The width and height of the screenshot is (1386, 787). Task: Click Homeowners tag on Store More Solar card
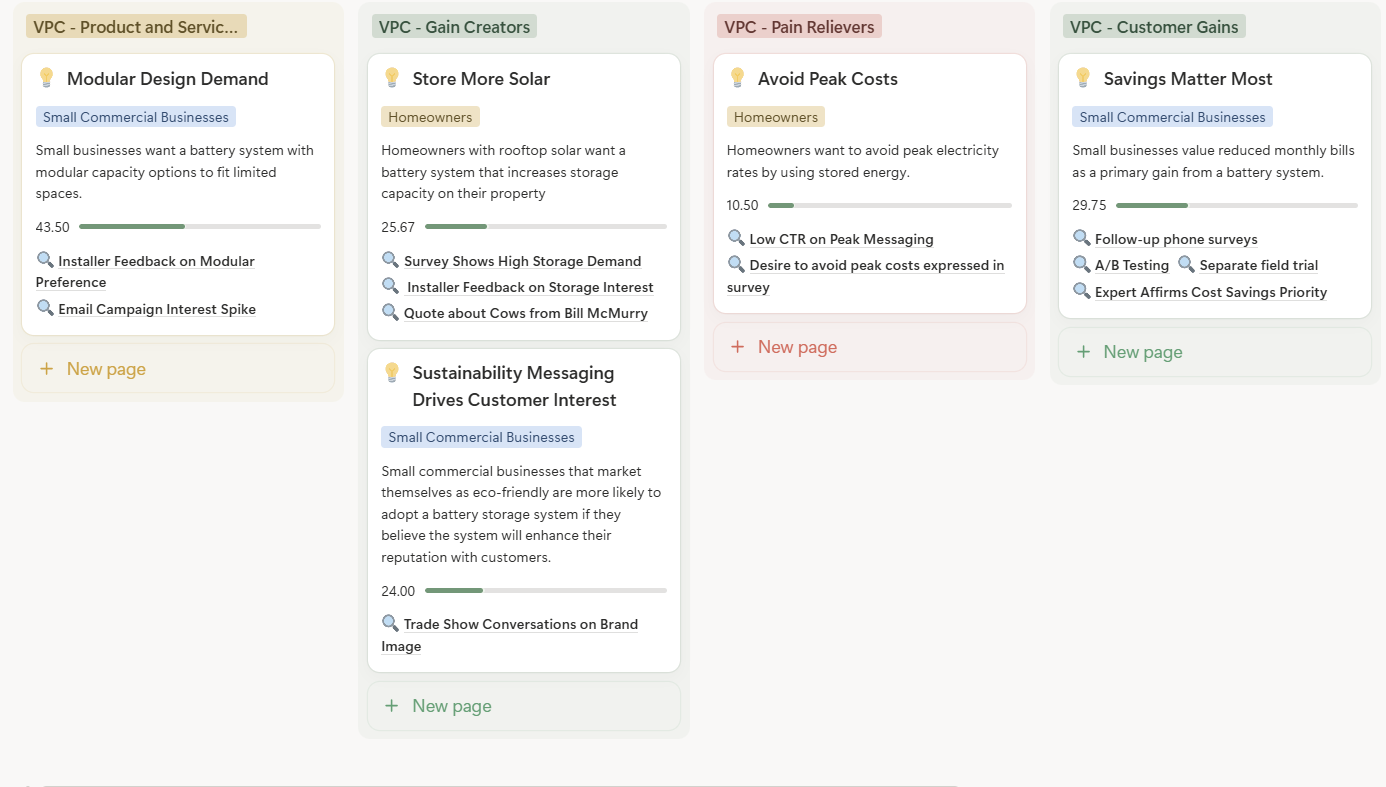[x=430, y=117]
